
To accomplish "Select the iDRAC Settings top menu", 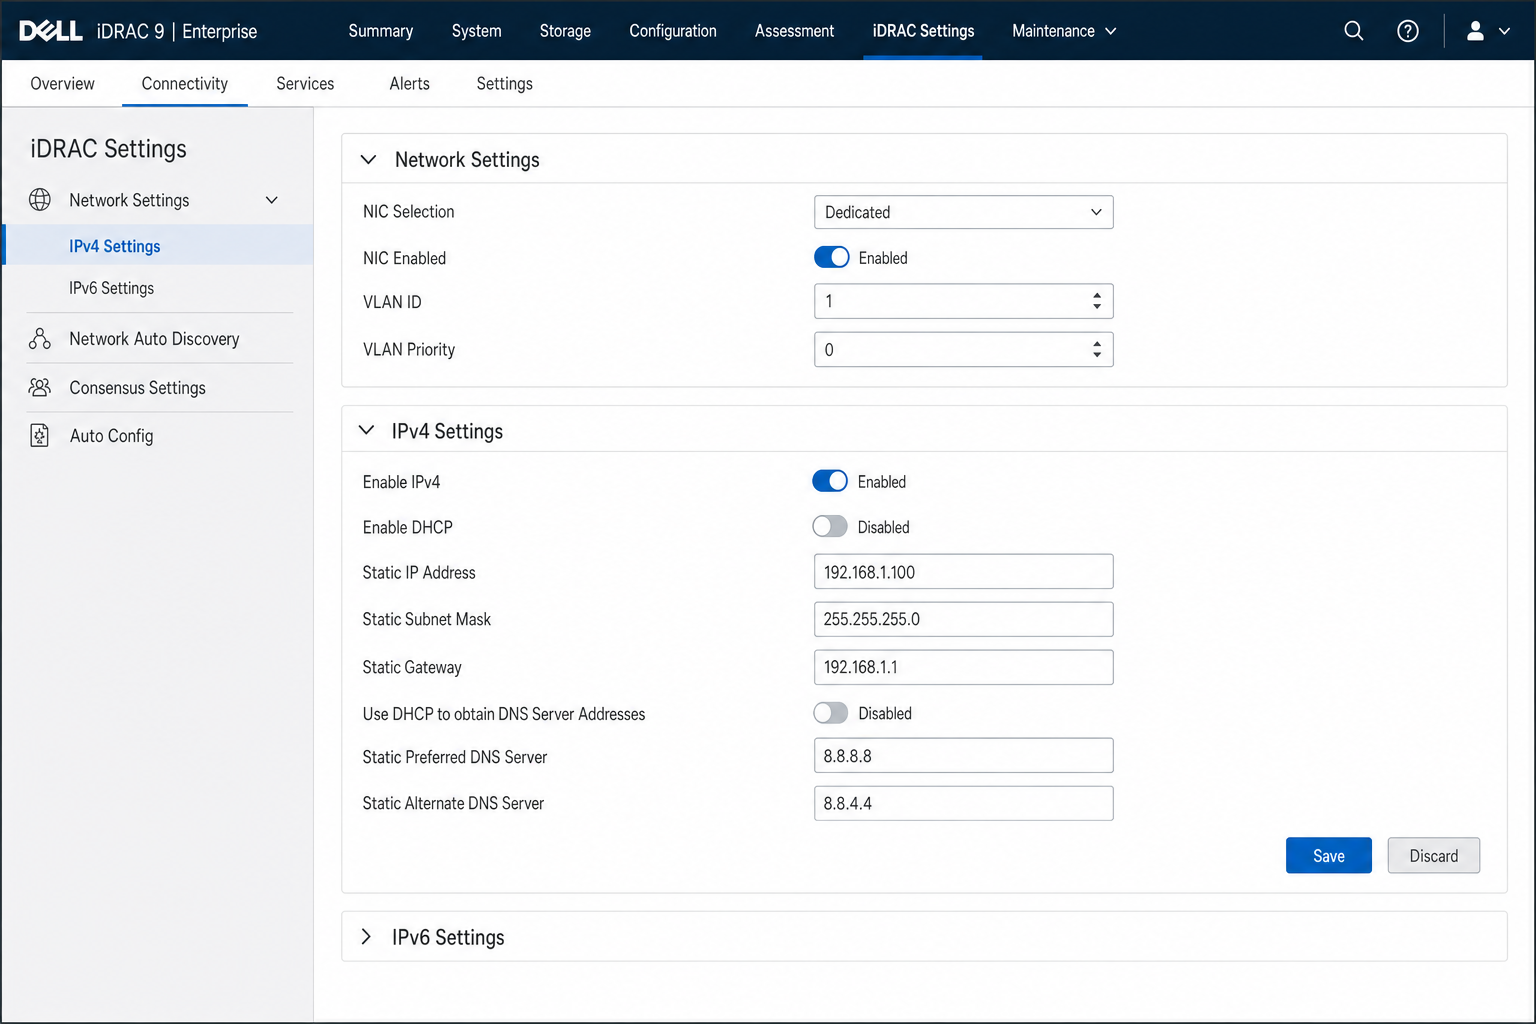I will tap(923, 31).
